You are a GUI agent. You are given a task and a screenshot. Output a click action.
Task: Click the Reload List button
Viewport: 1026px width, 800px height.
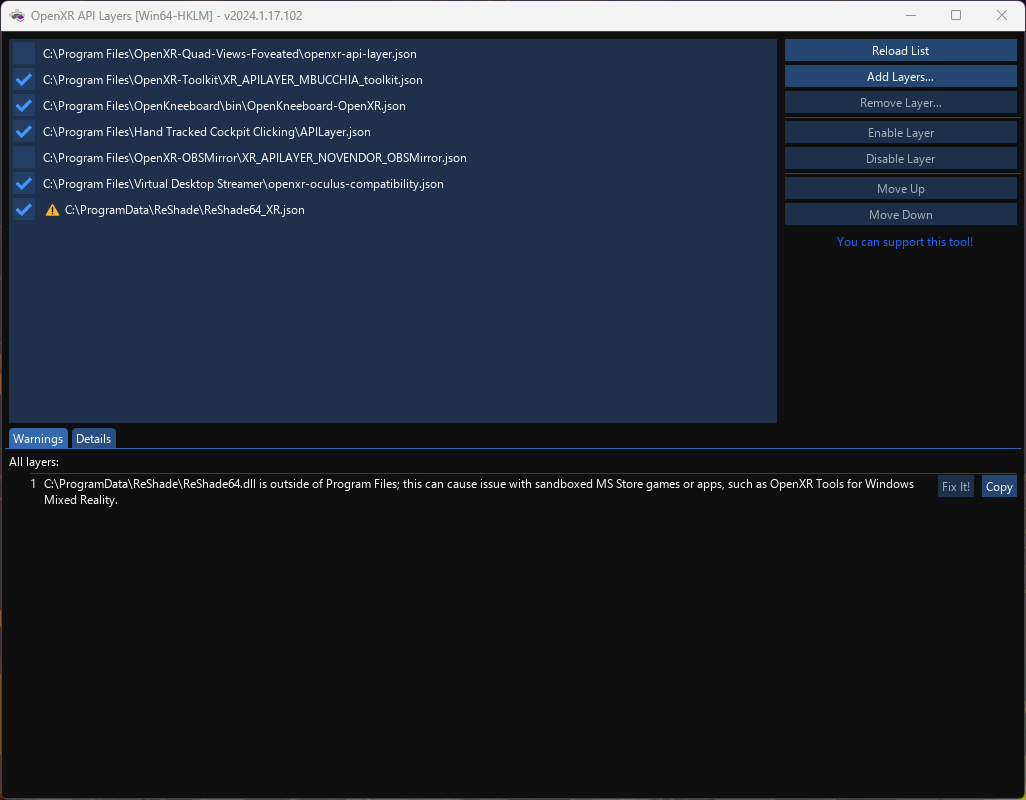coord(900,50)
